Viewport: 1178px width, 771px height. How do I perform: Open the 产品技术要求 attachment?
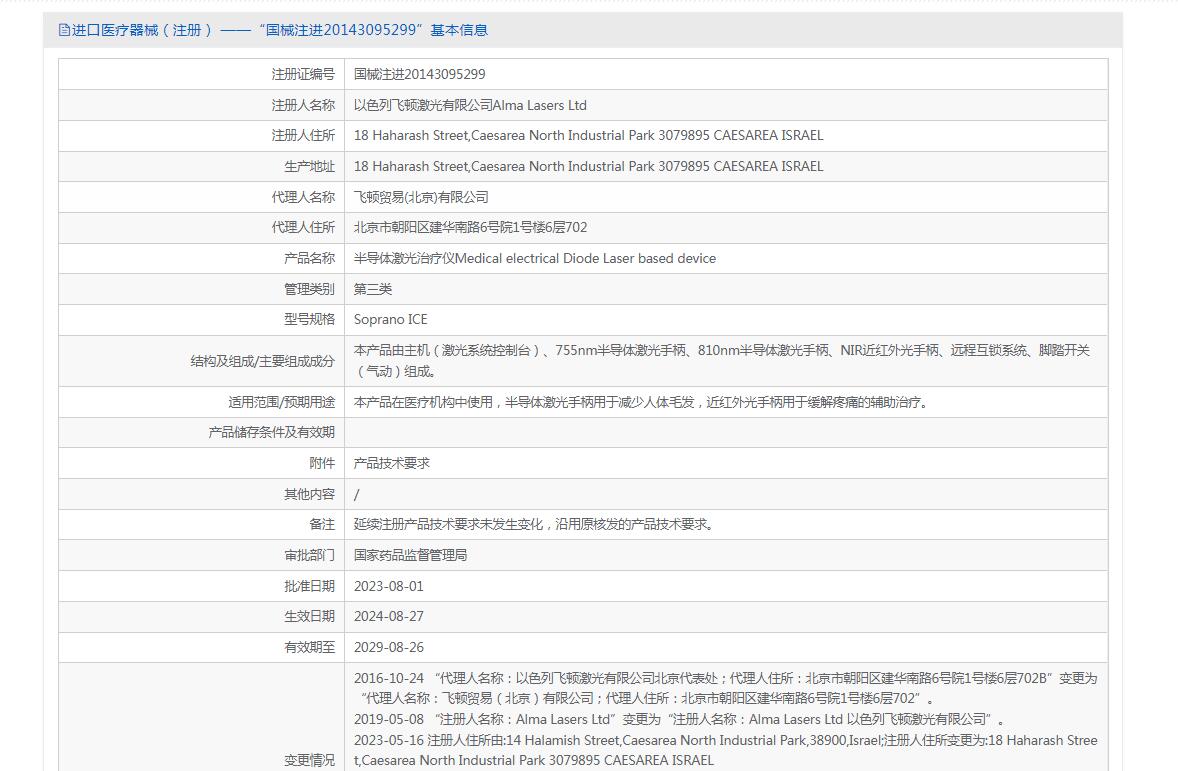pos(391,463)
